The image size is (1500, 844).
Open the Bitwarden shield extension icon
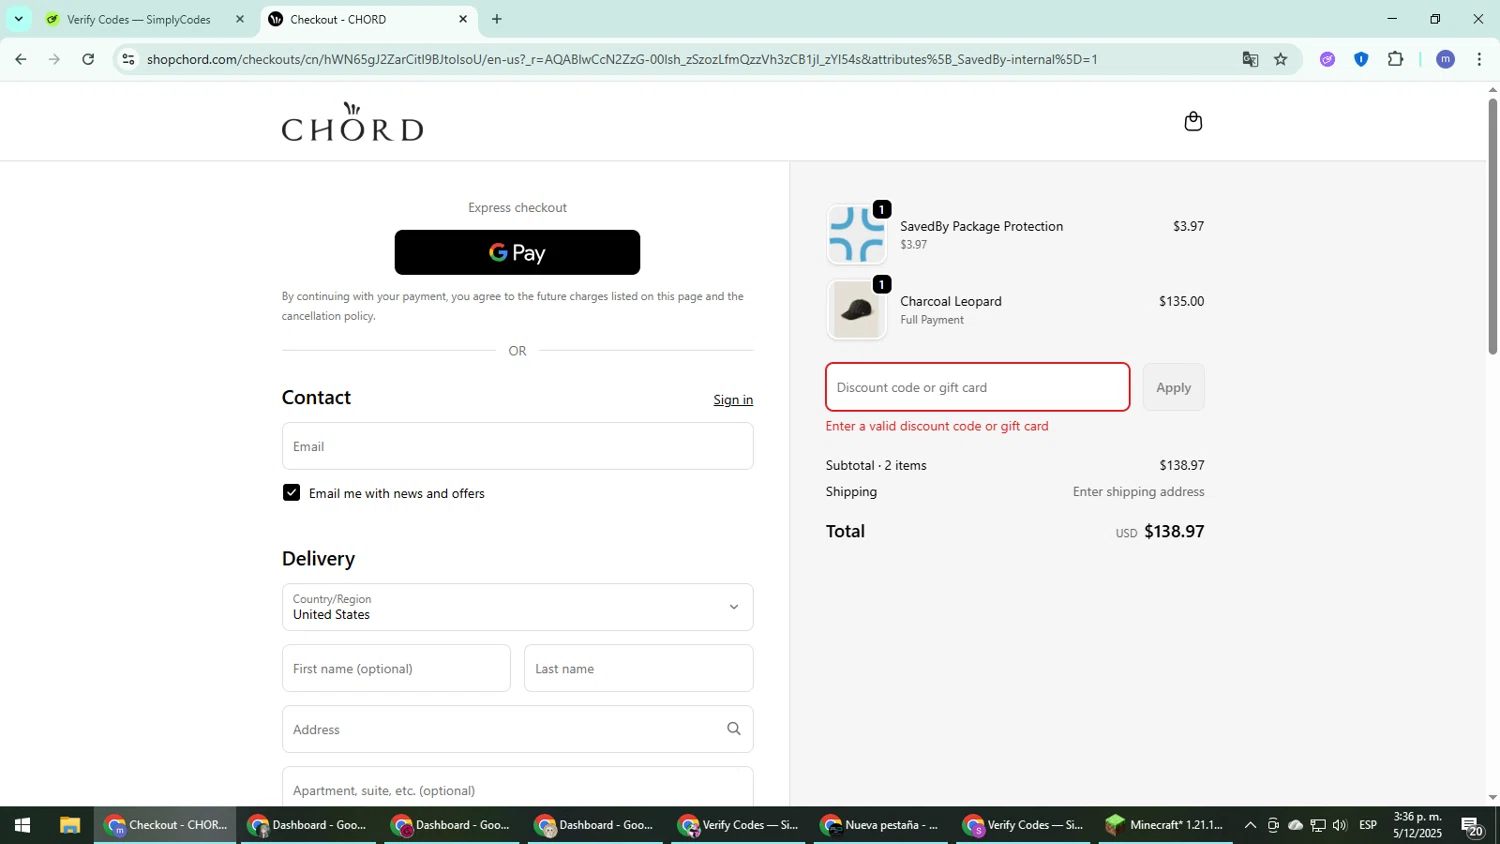pos(1361,59)
